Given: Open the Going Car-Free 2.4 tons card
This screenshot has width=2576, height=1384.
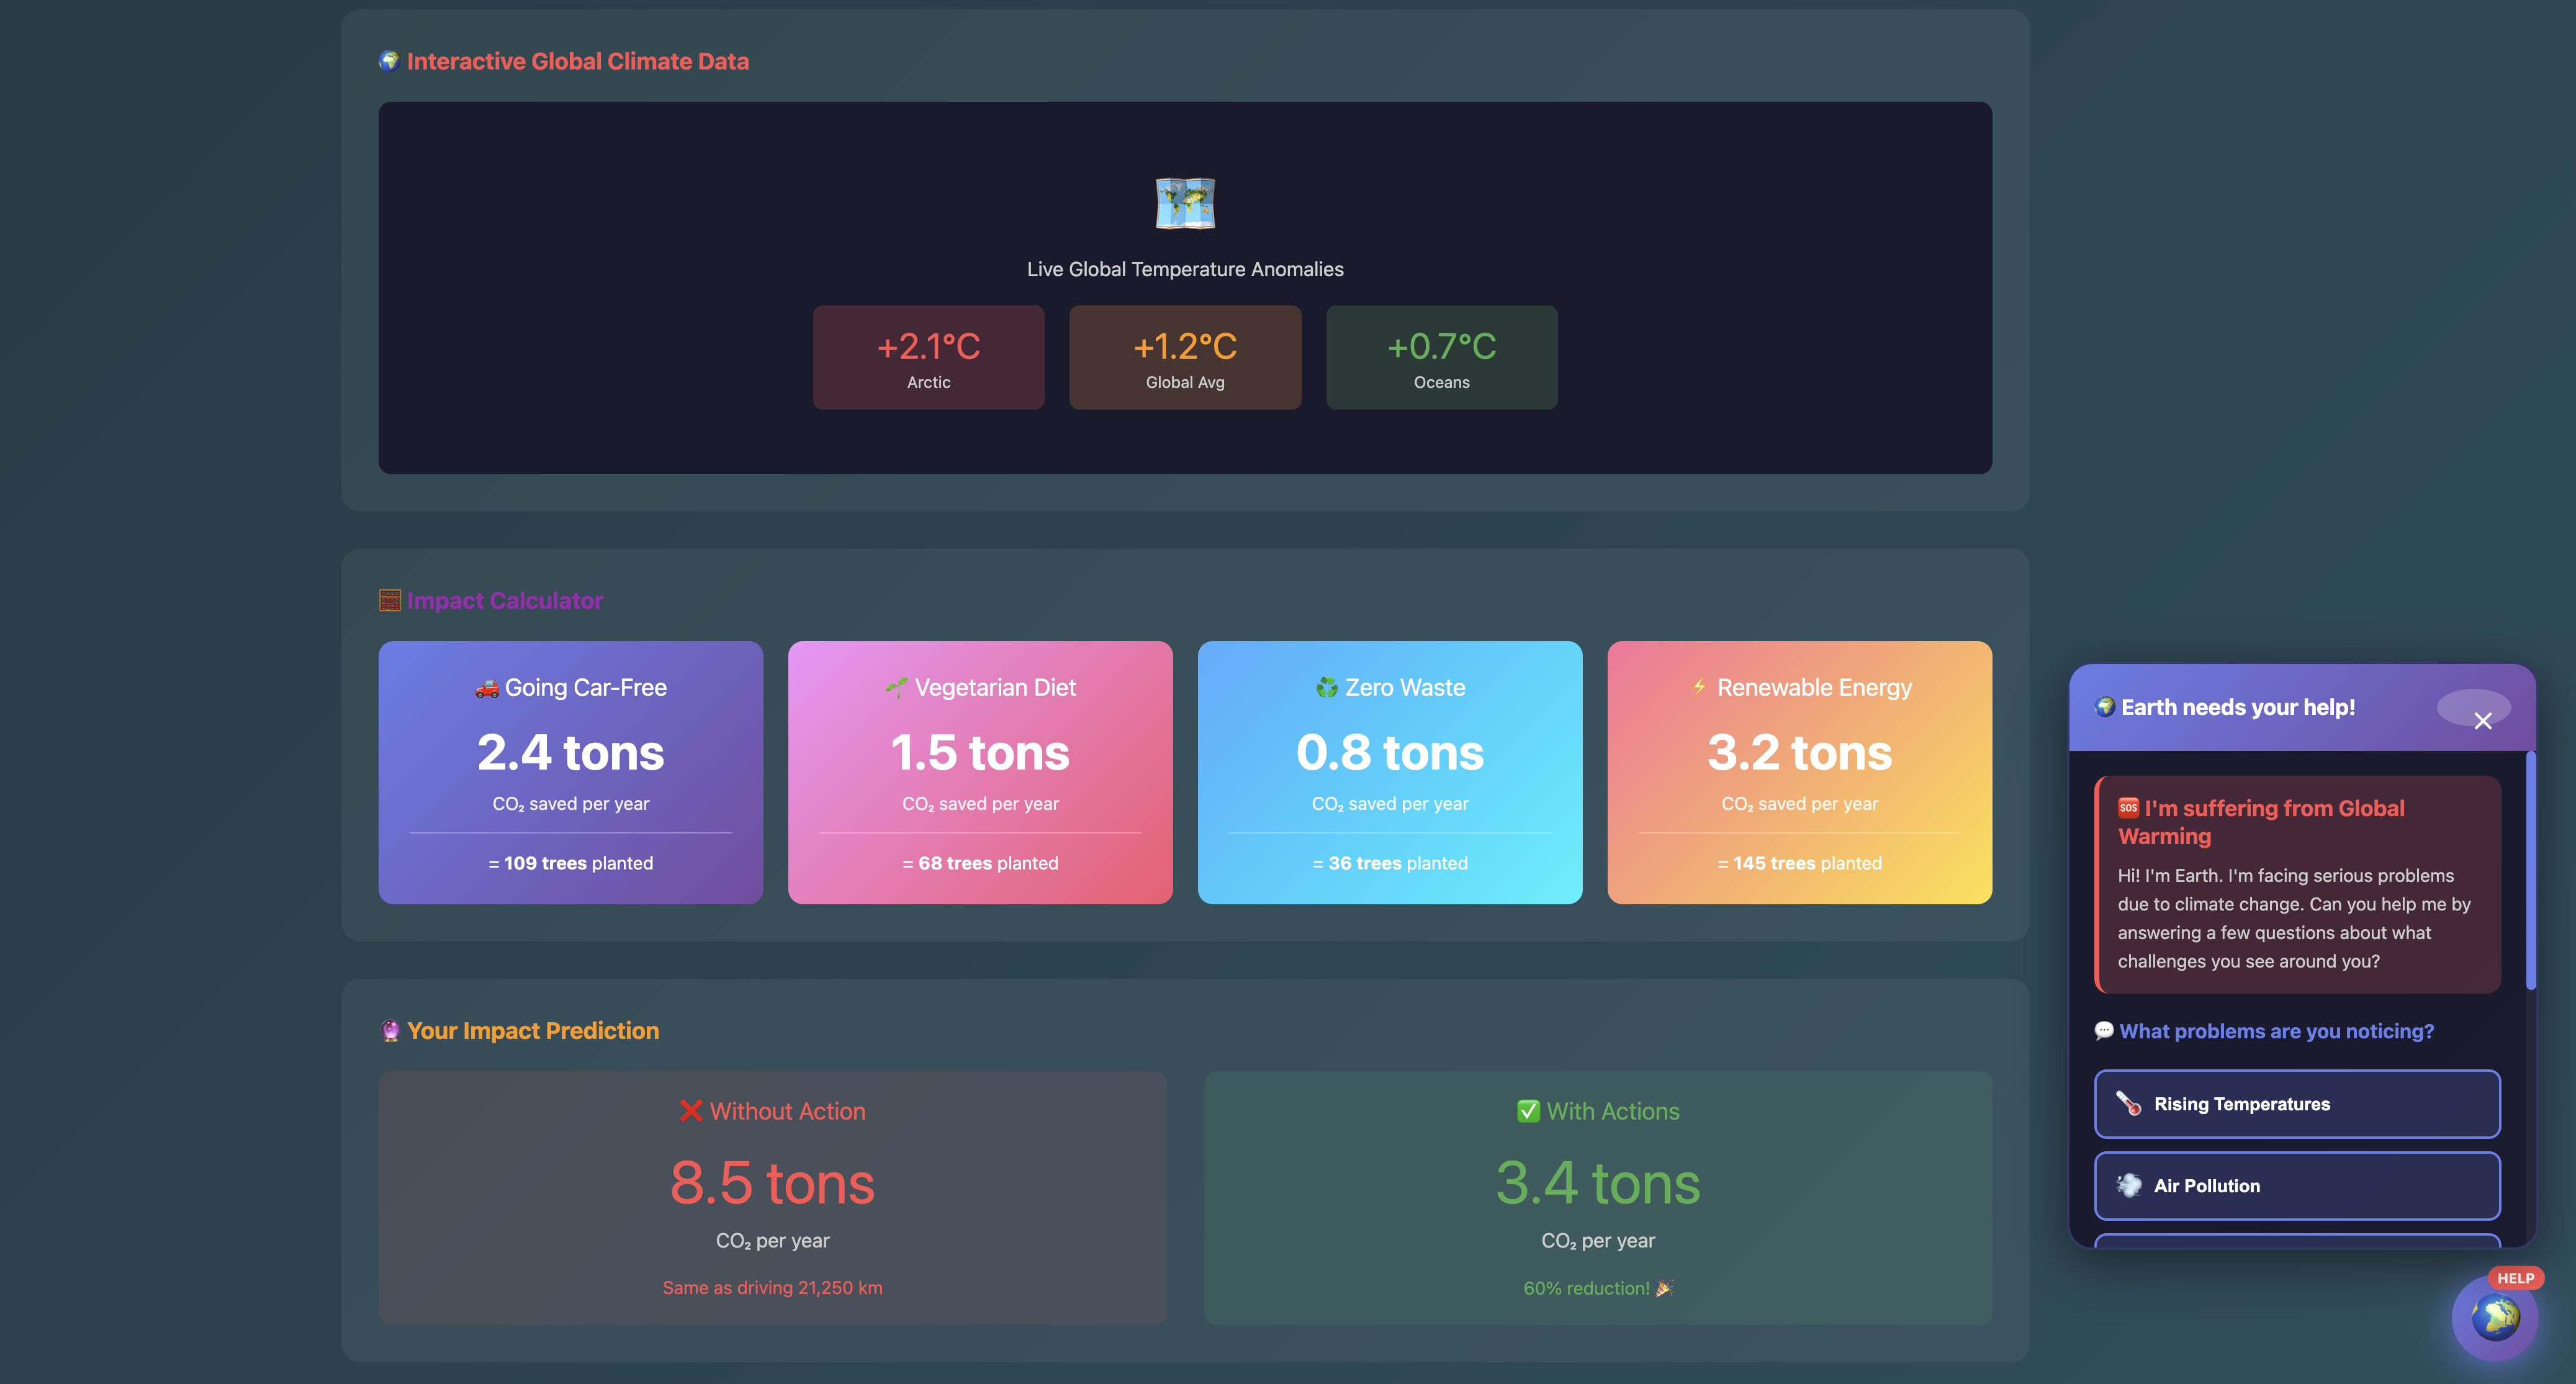Looking at the screenshot, I should 570,772.
